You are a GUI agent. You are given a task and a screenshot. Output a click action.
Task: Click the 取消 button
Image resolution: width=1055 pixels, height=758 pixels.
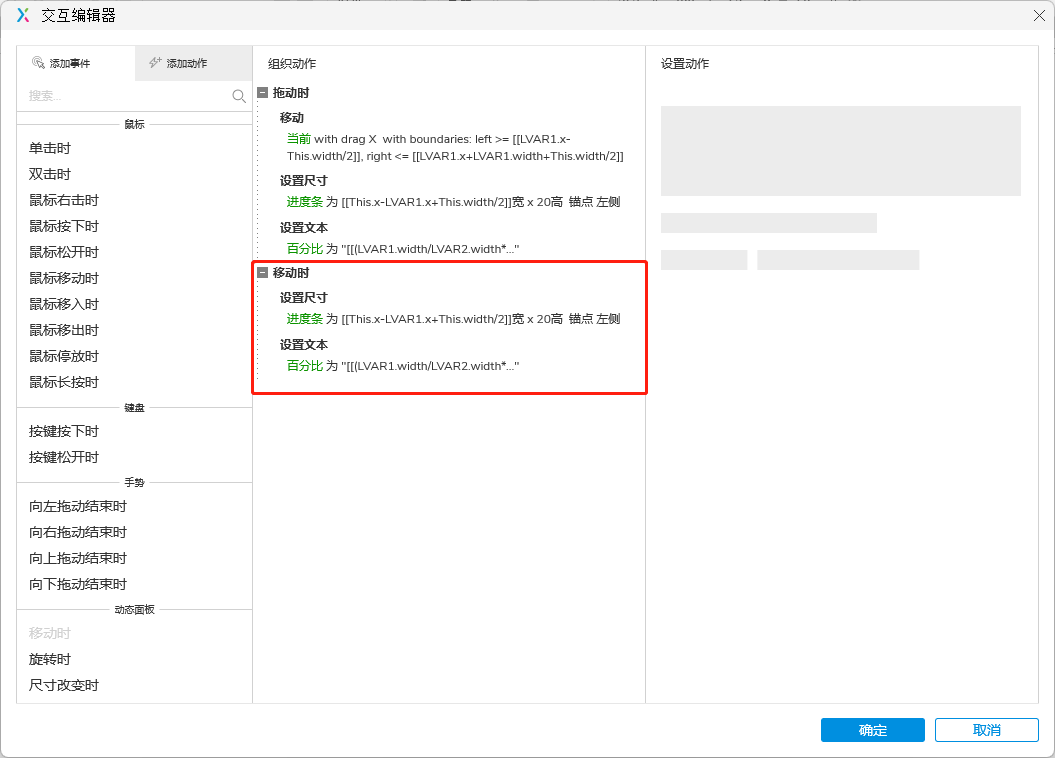click(986, 730)
